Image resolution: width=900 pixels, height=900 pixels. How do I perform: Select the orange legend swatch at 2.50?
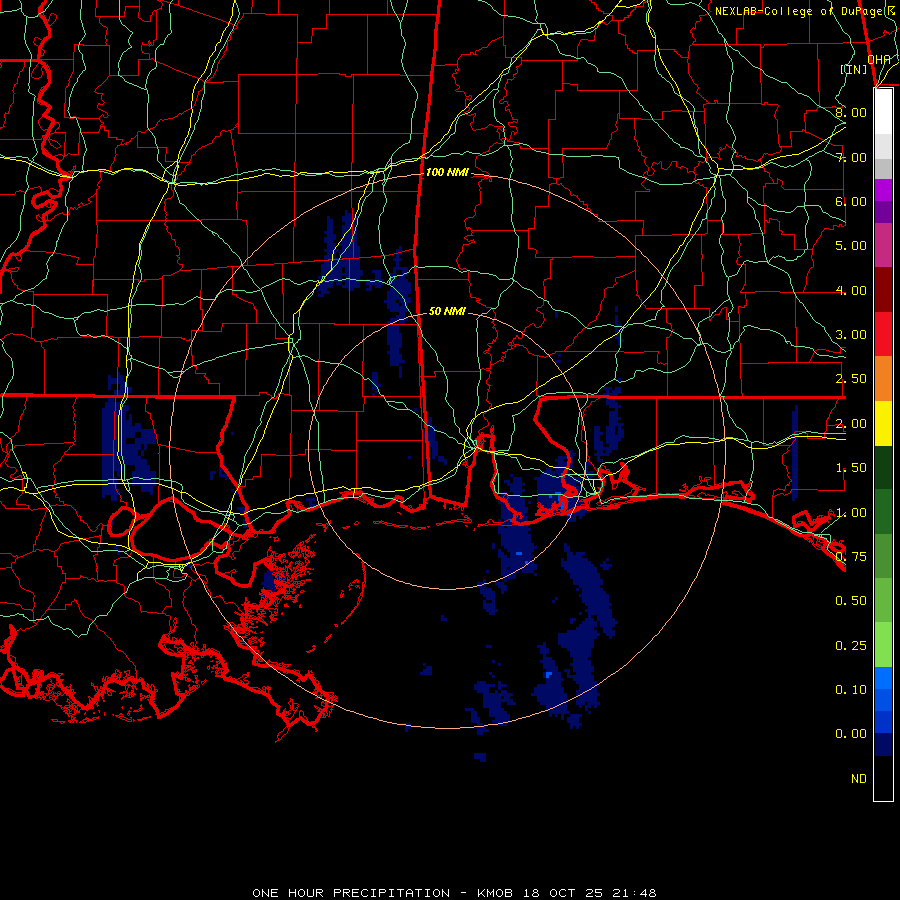tap(883, 379)
